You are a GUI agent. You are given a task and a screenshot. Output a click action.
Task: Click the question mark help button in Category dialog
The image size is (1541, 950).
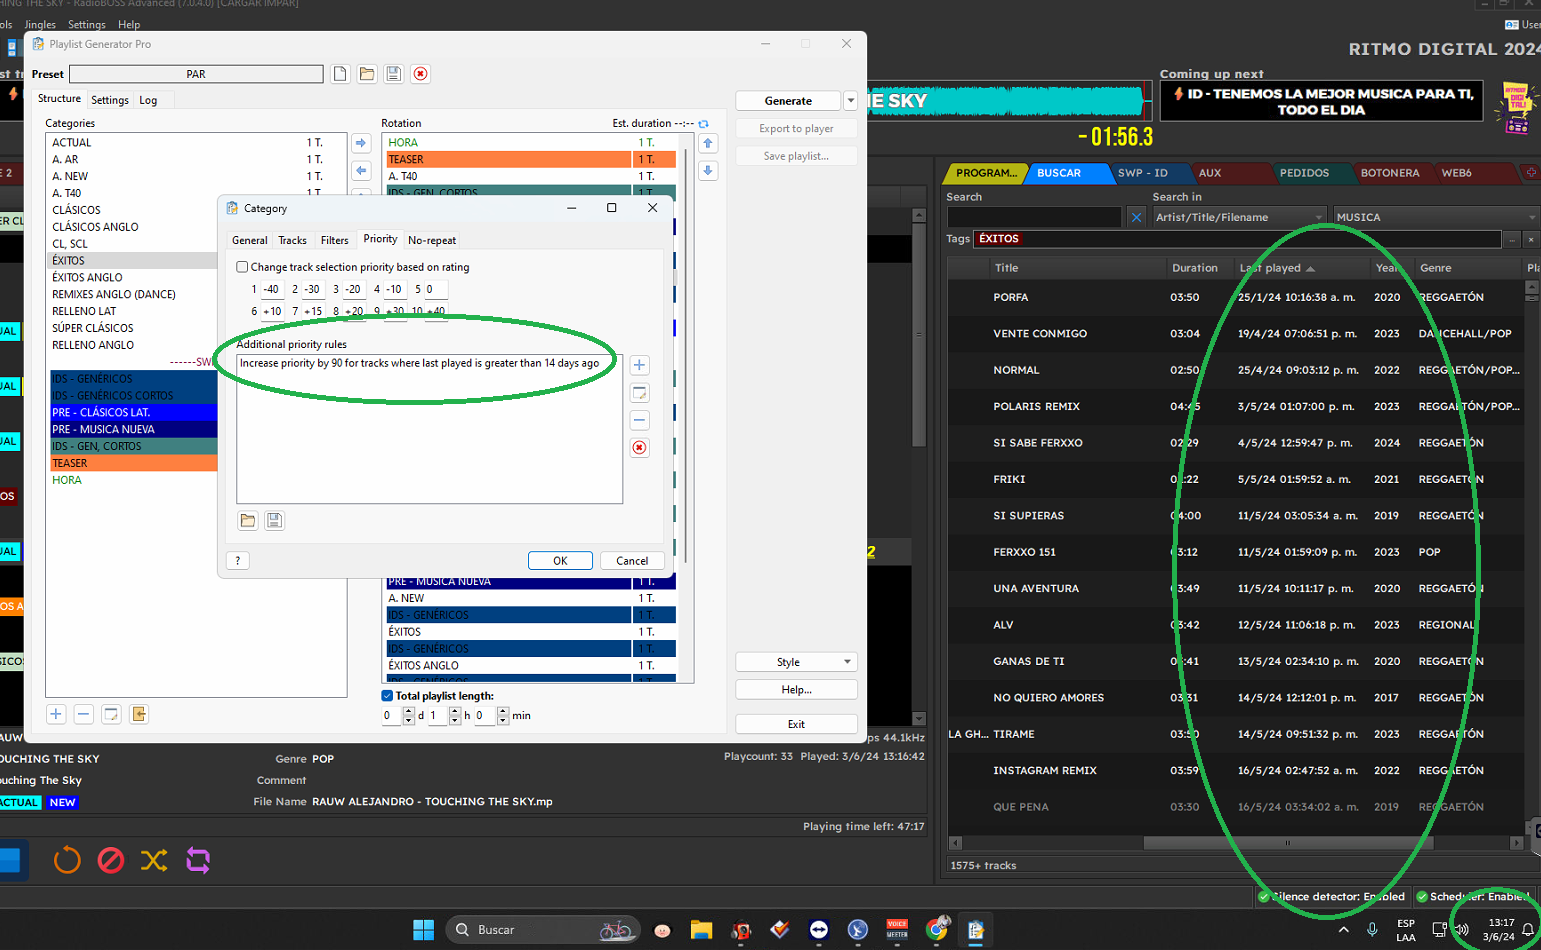(238, 561)
